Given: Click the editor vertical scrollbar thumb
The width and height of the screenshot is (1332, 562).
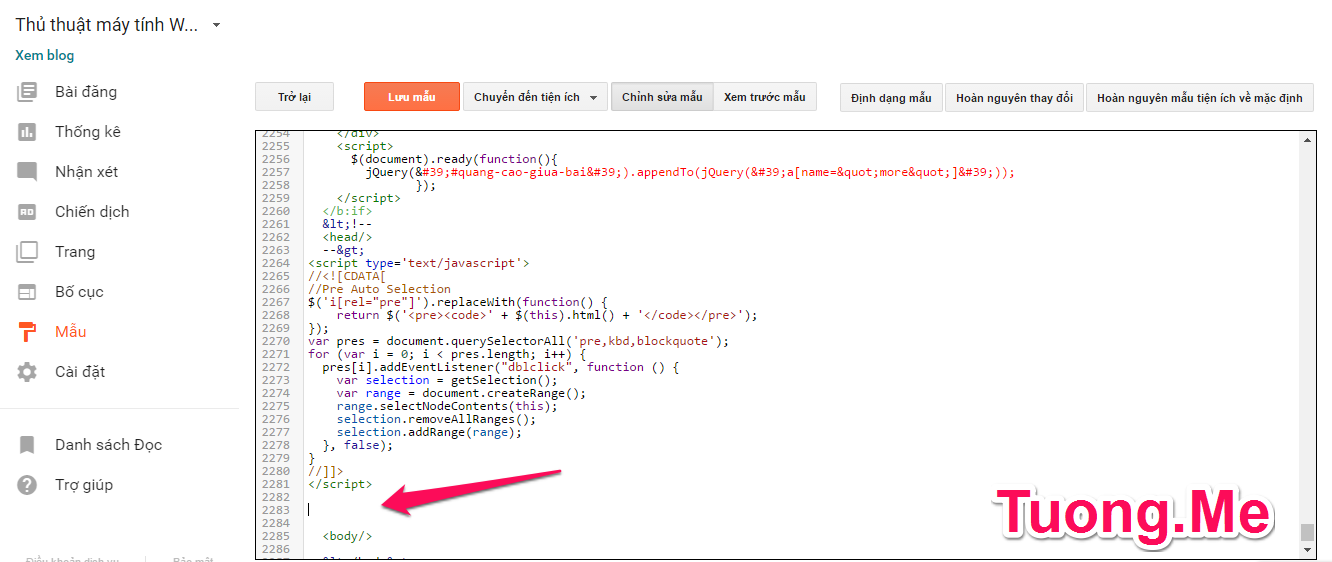Looking at the screenshot, I should pyautogui.click(x=1307, y=532).
